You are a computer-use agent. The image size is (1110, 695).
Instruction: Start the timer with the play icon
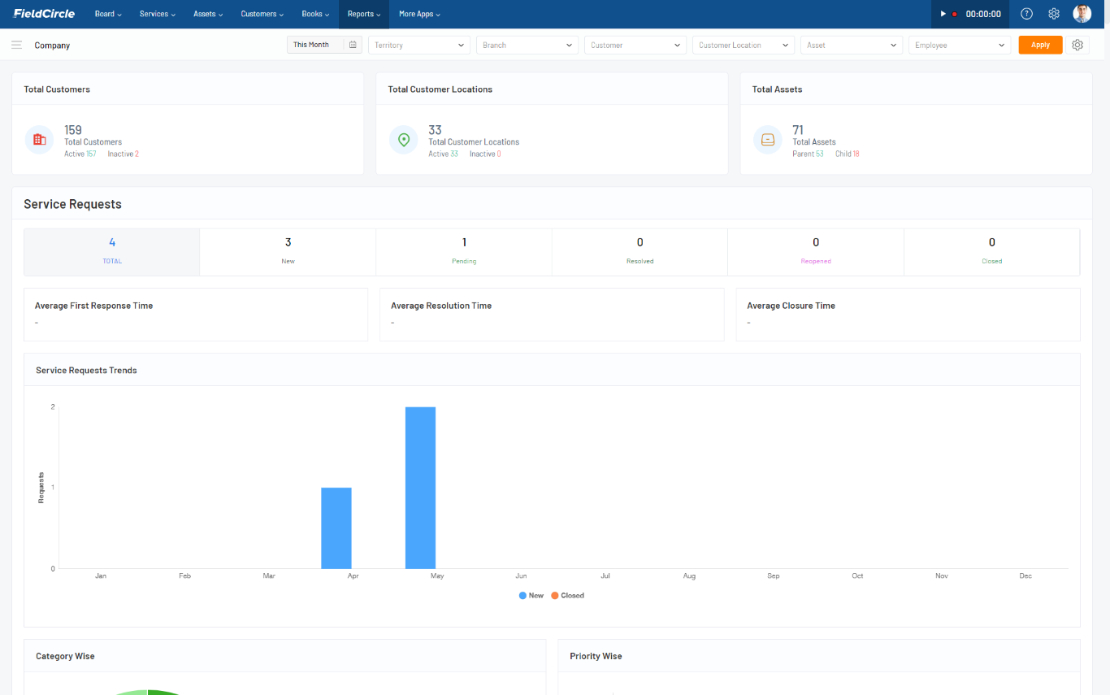point(943,13)
